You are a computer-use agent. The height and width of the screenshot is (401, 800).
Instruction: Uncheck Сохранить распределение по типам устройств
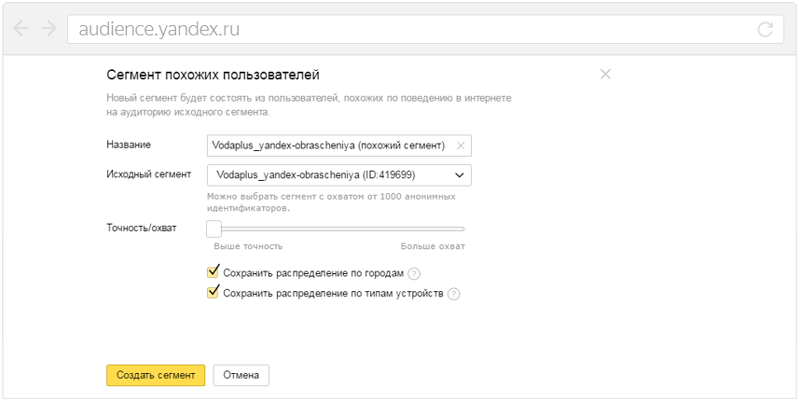[213, 293]
